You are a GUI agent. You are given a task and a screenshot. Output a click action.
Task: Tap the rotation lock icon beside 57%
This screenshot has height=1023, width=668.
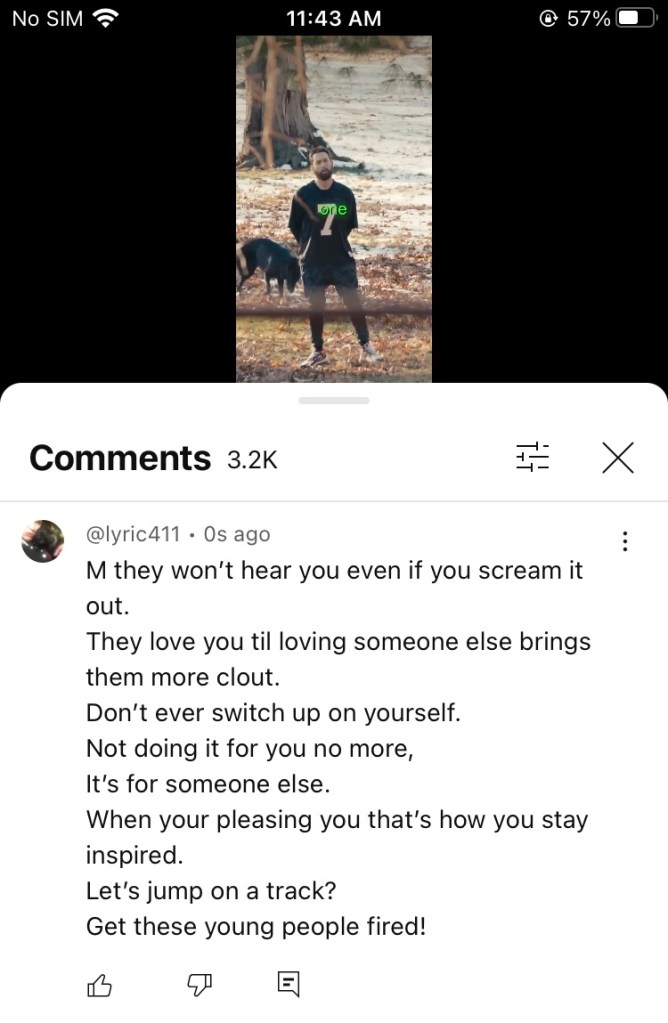[x=549, y=18]
